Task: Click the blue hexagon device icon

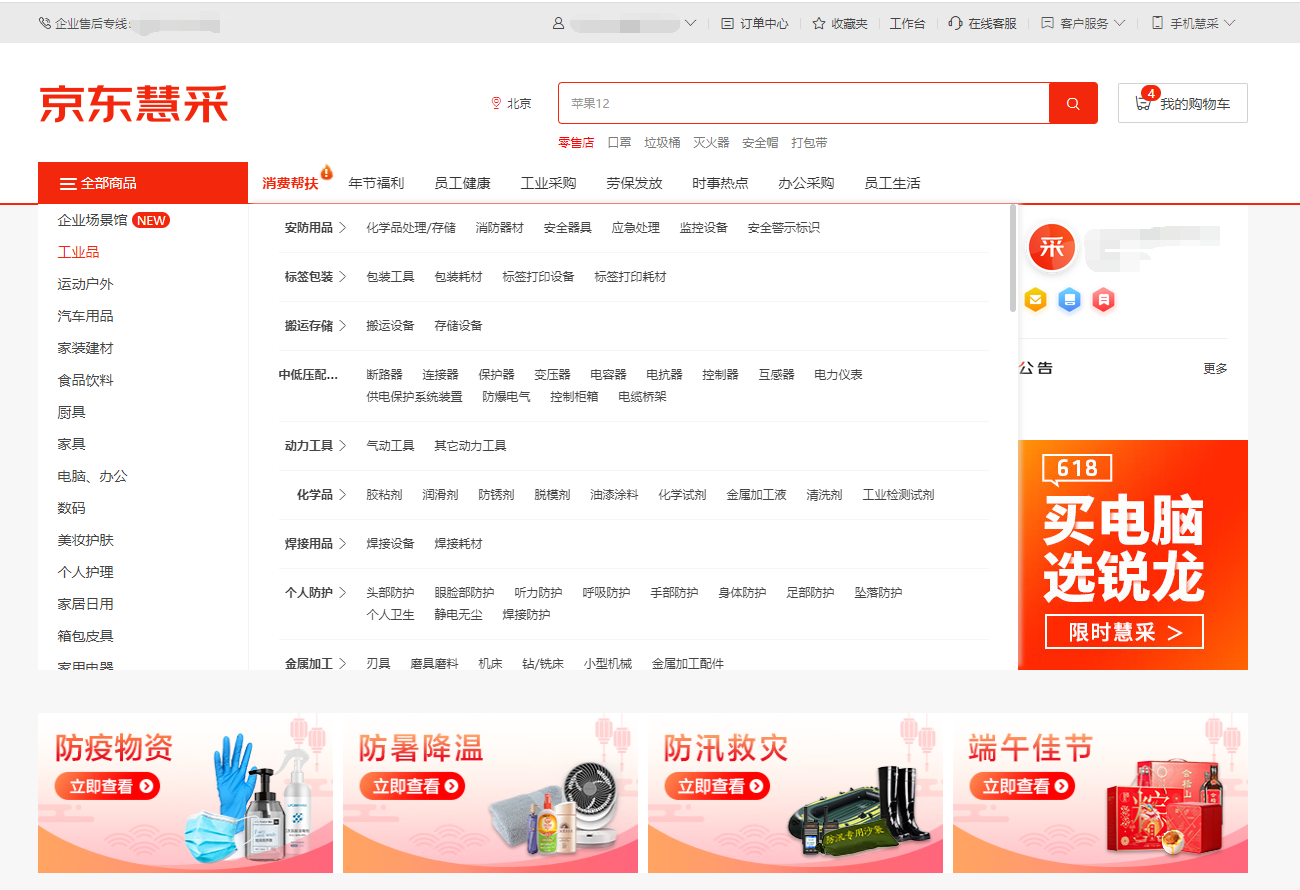Action: tap(1069, 300)
